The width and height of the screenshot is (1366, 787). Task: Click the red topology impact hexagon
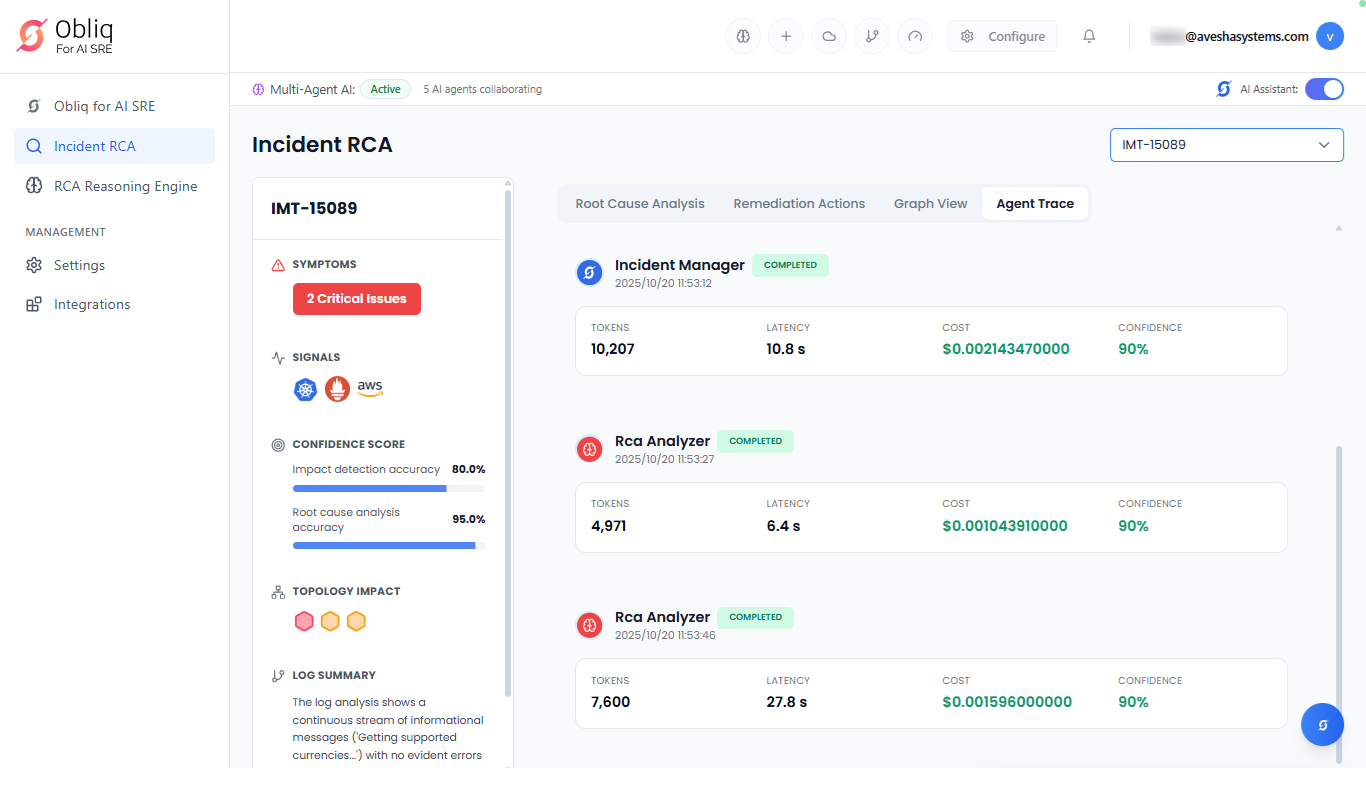[x=304, y=622]
